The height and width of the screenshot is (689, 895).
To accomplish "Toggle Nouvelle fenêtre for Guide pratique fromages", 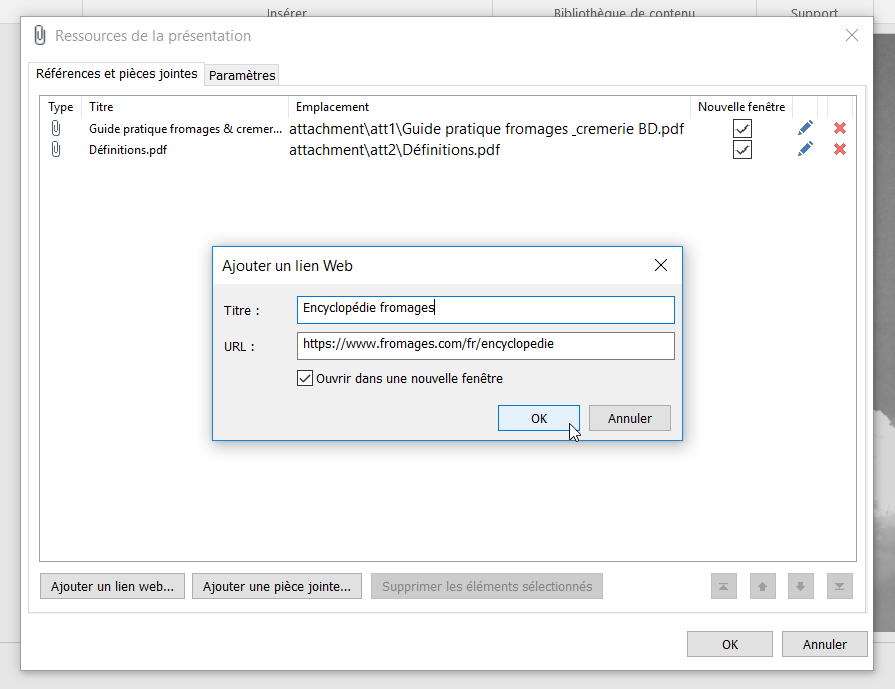I will click(742, 128).
